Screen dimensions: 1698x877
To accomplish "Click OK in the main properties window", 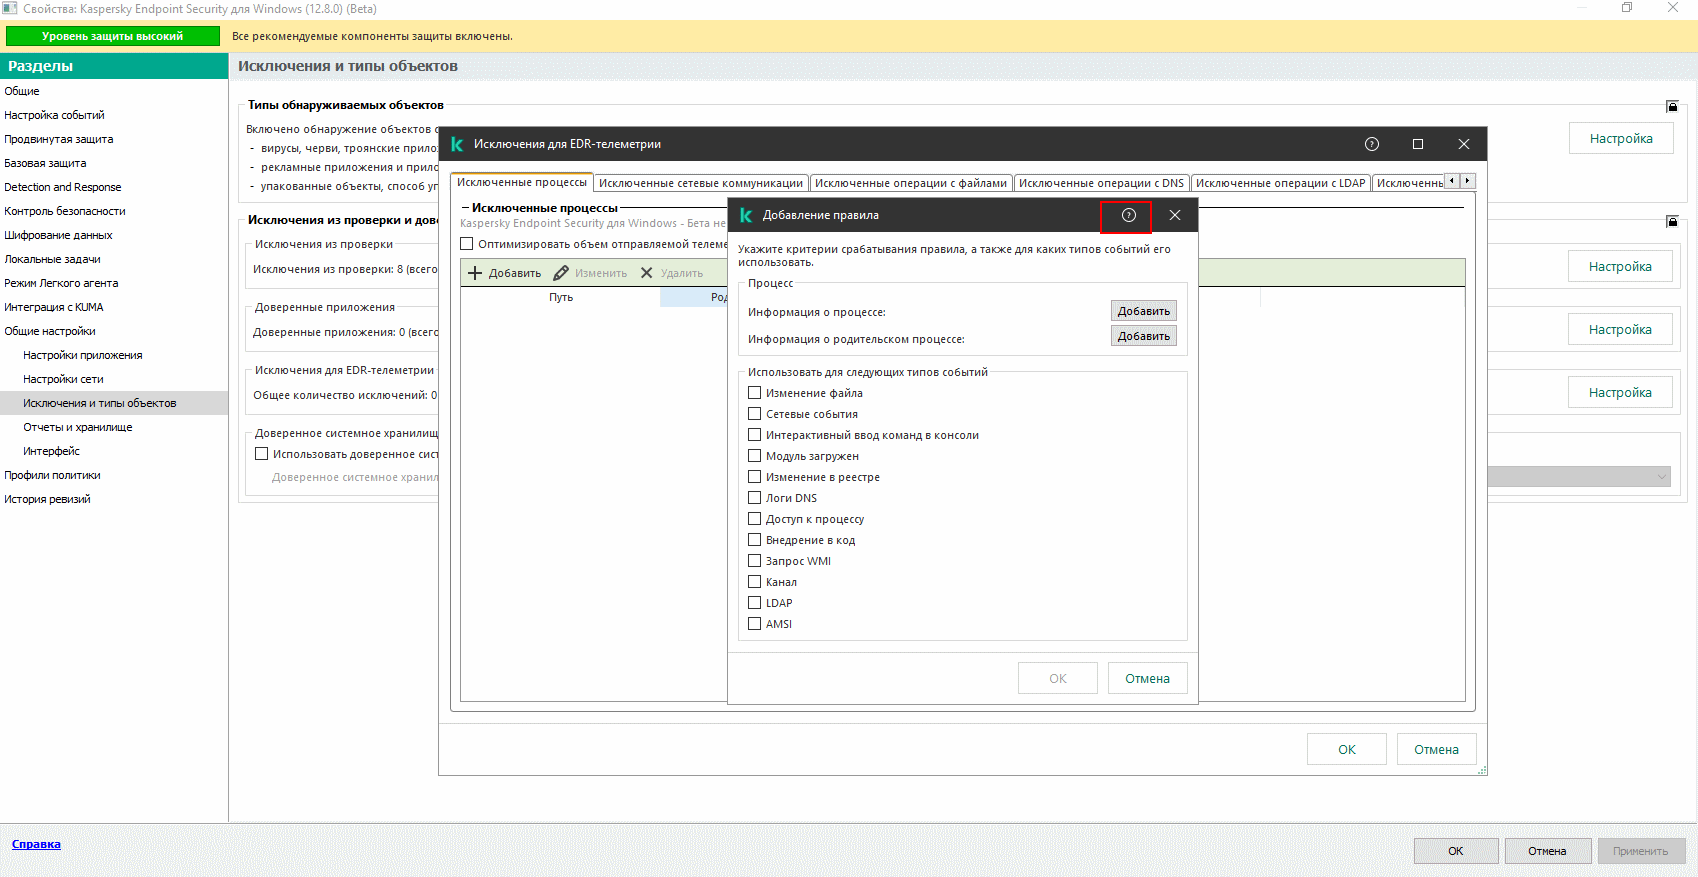I will (x=1456, y=851).
